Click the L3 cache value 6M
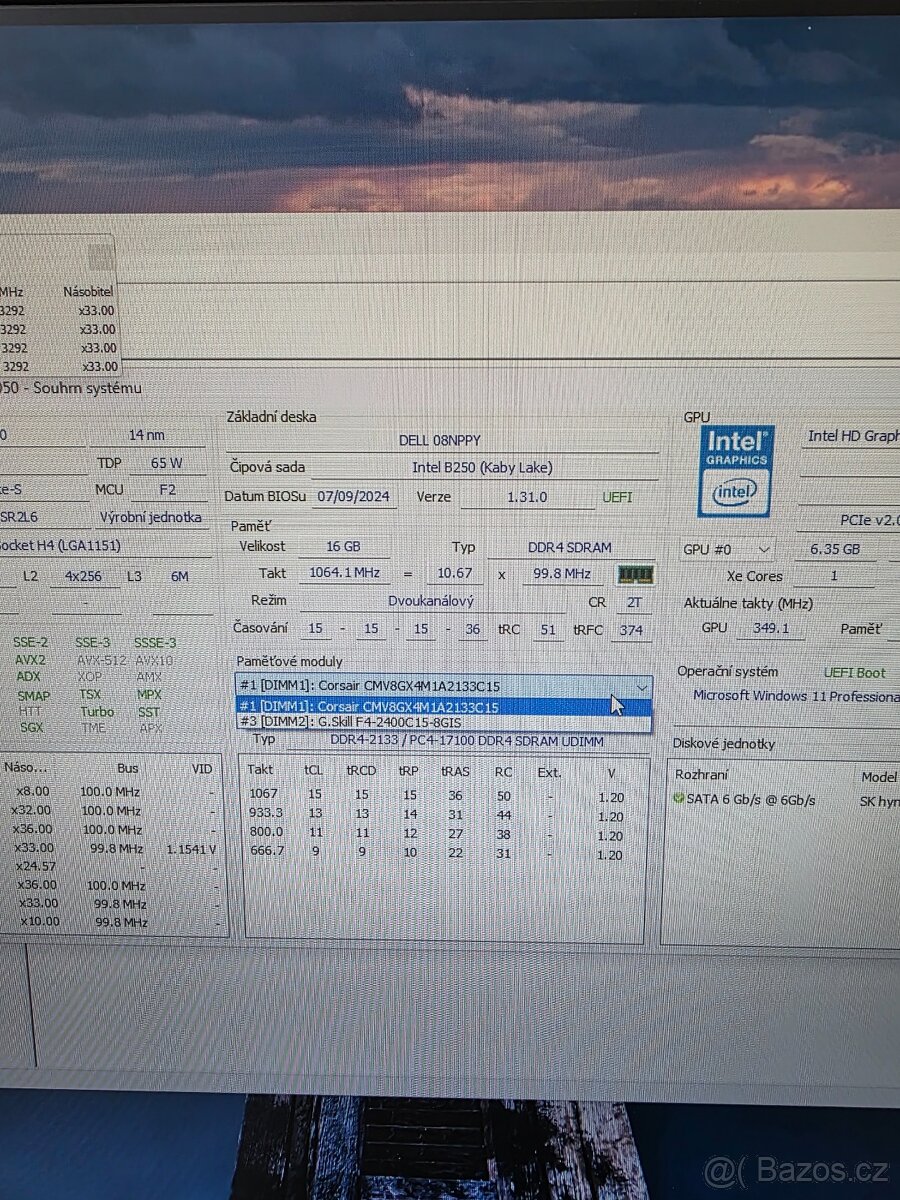The height and width of the screenshot is (1200, 900). click(x=179, y=576)
